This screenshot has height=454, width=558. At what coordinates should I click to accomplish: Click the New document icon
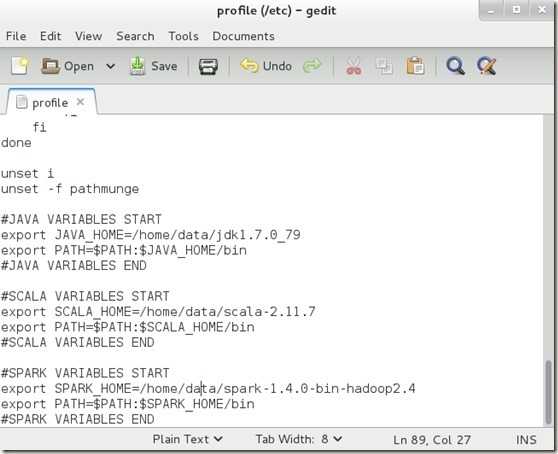(20, 66)
